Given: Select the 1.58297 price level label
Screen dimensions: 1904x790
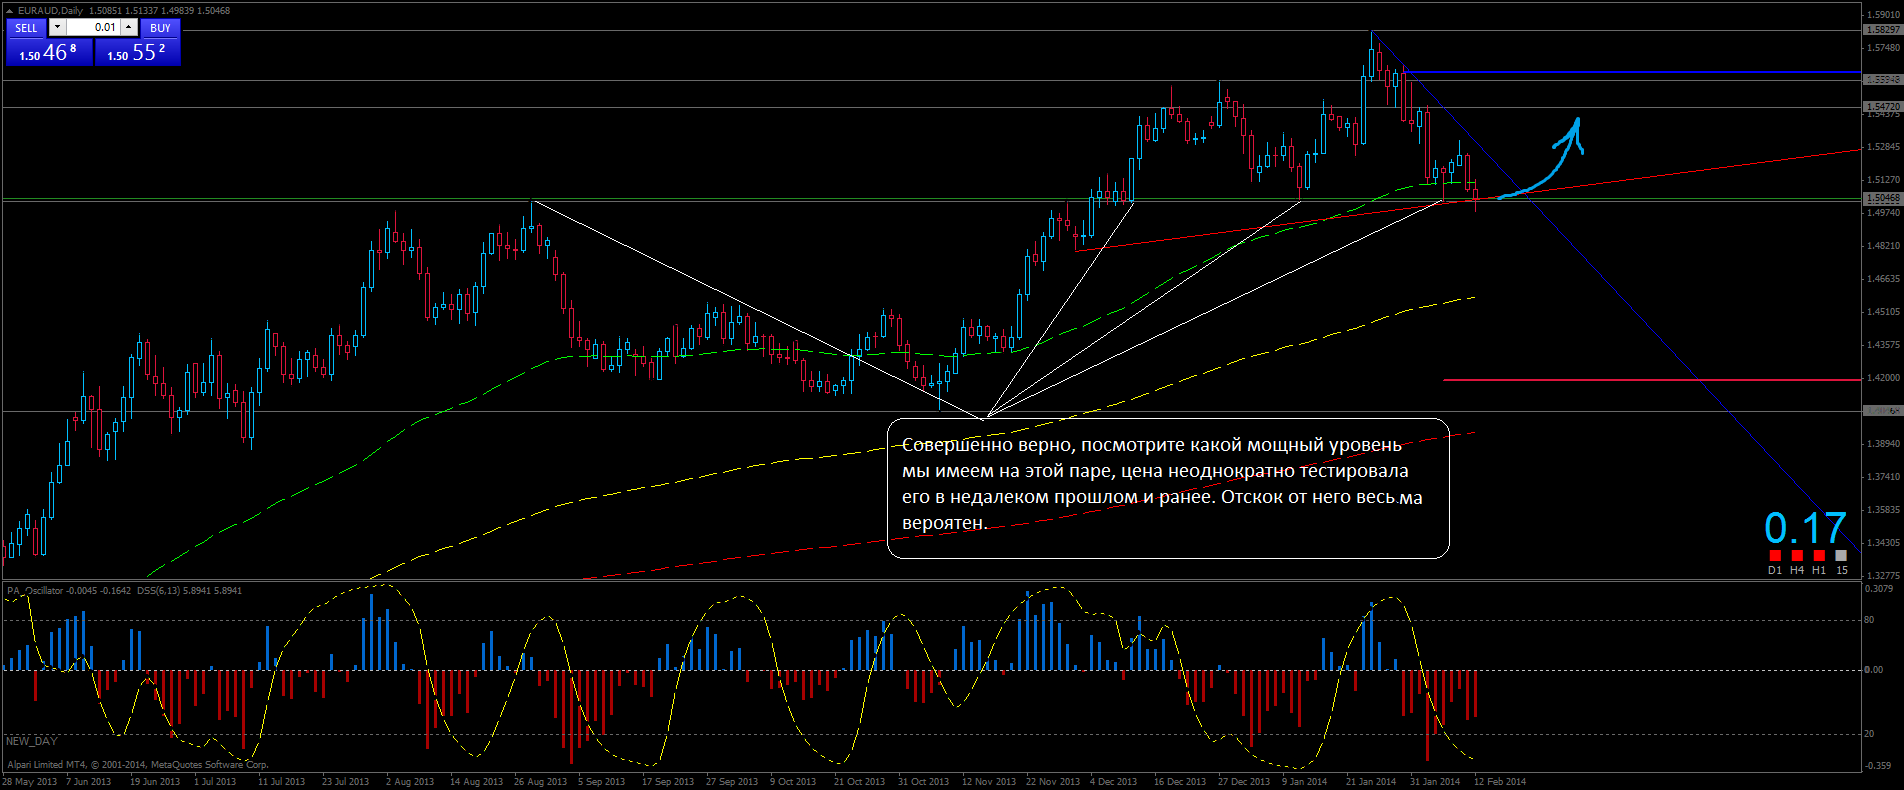Looking at the screenshot, I should [1883, 30].
